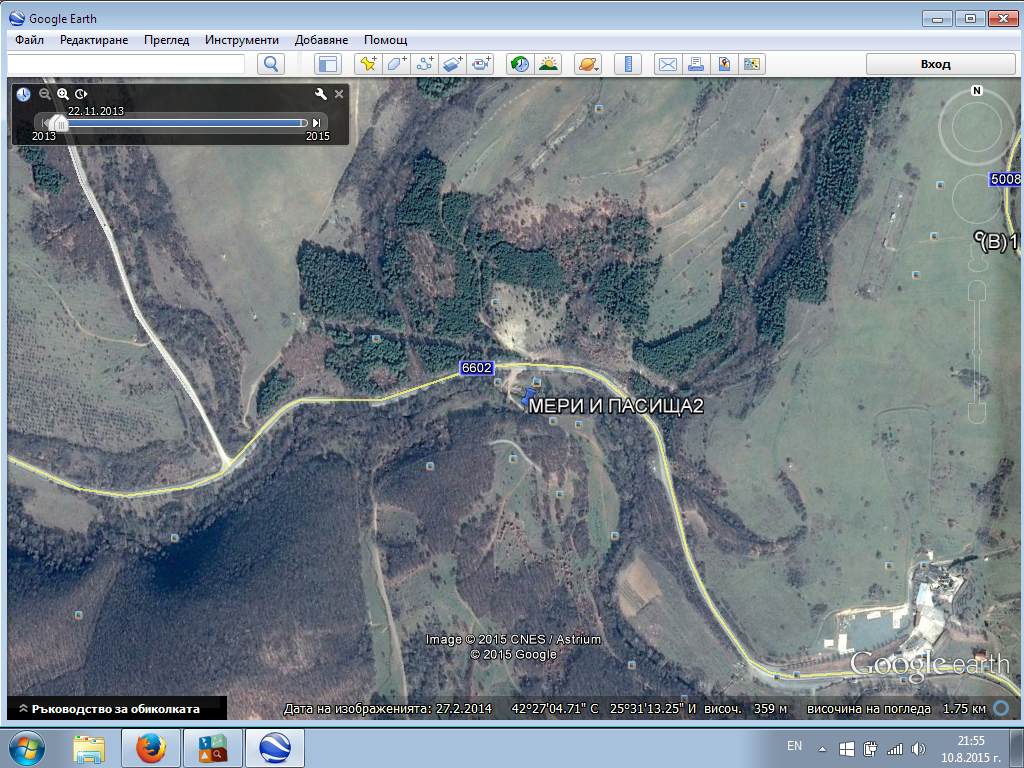Image resolution: width=1024 pixels, height=768 pixels.
Task: Click the save image toolbar icon
Action: (x=724, y=64)
